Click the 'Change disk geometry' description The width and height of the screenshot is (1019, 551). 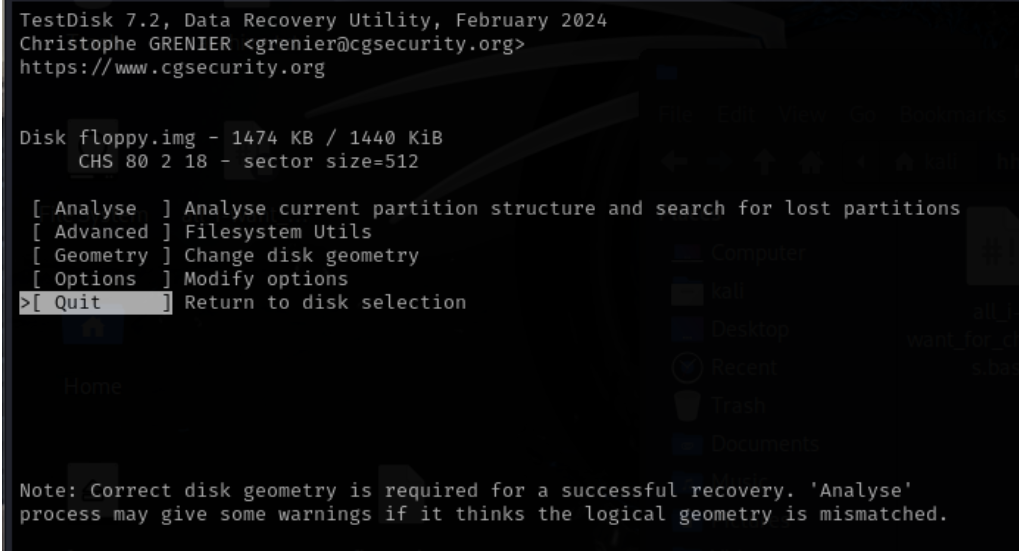click(302, 255)
